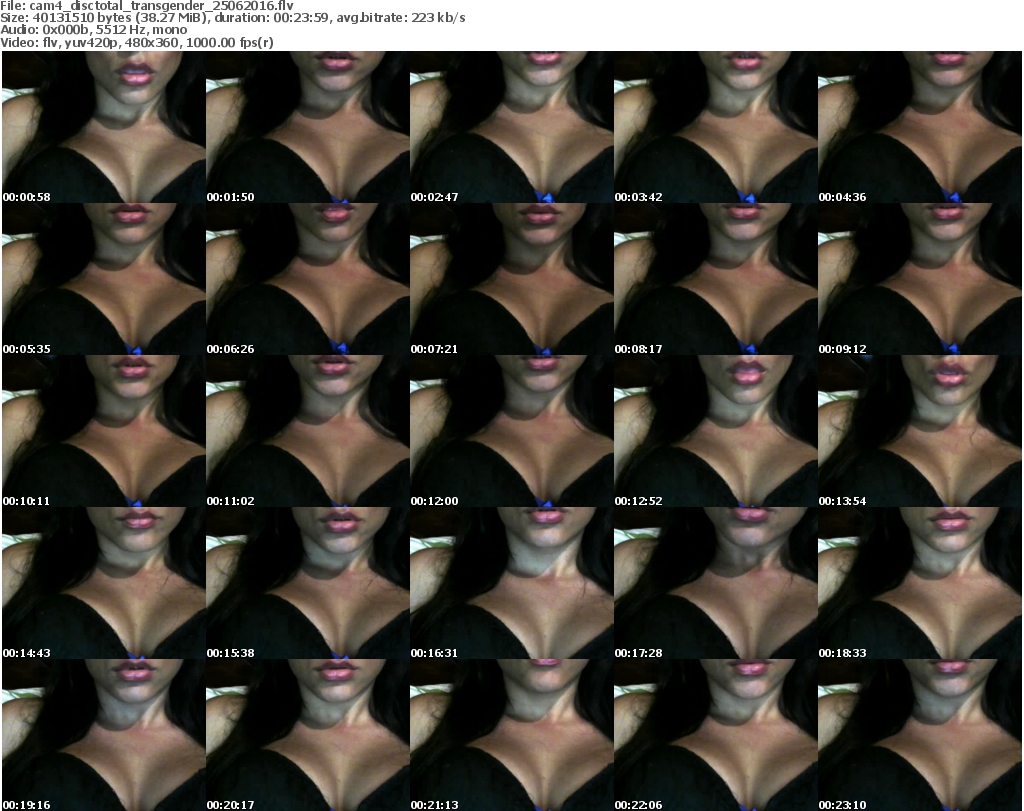The height and width of the screenshot is (811, 1024).
Task: Choose the frame at 00:08:17
Action: tap(716, 279)
